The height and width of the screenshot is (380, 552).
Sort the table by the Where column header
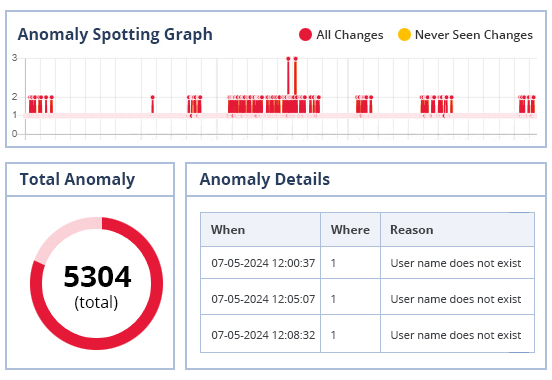(350, 230)
